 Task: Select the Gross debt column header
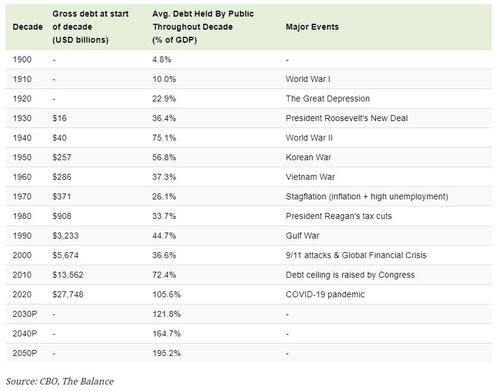tap(90, 27)
